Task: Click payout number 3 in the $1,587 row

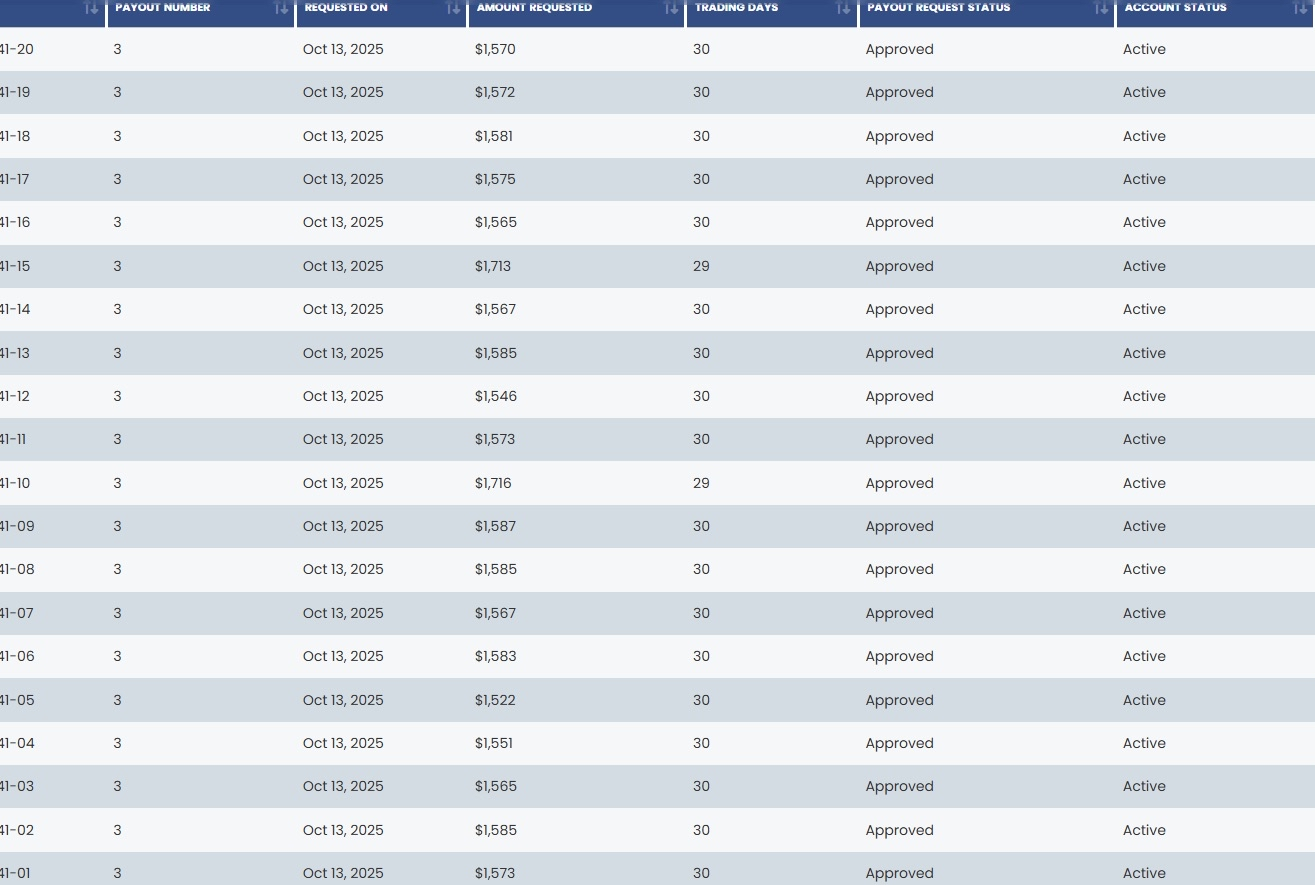Action: (x=117, y=526)
